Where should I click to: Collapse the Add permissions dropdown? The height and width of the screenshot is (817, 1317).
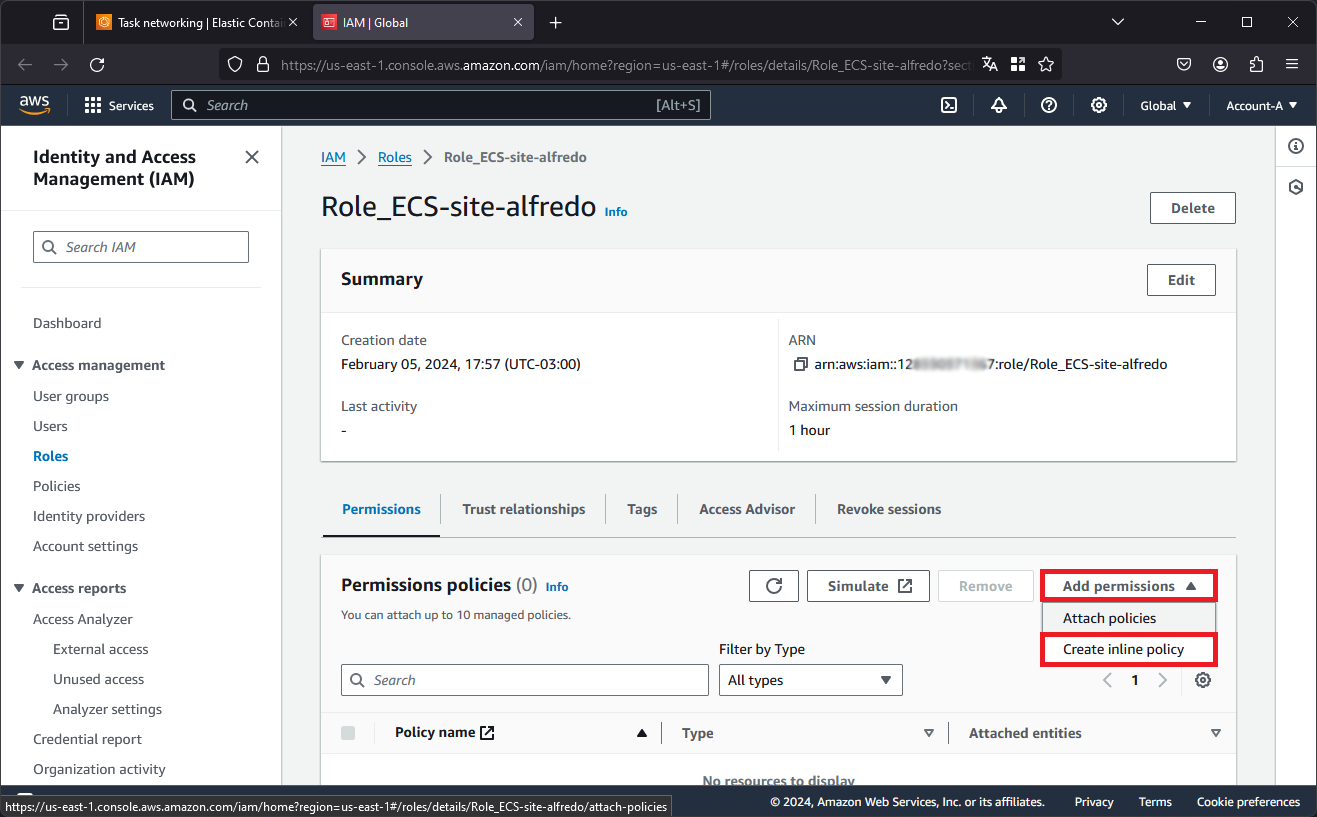1128,586
